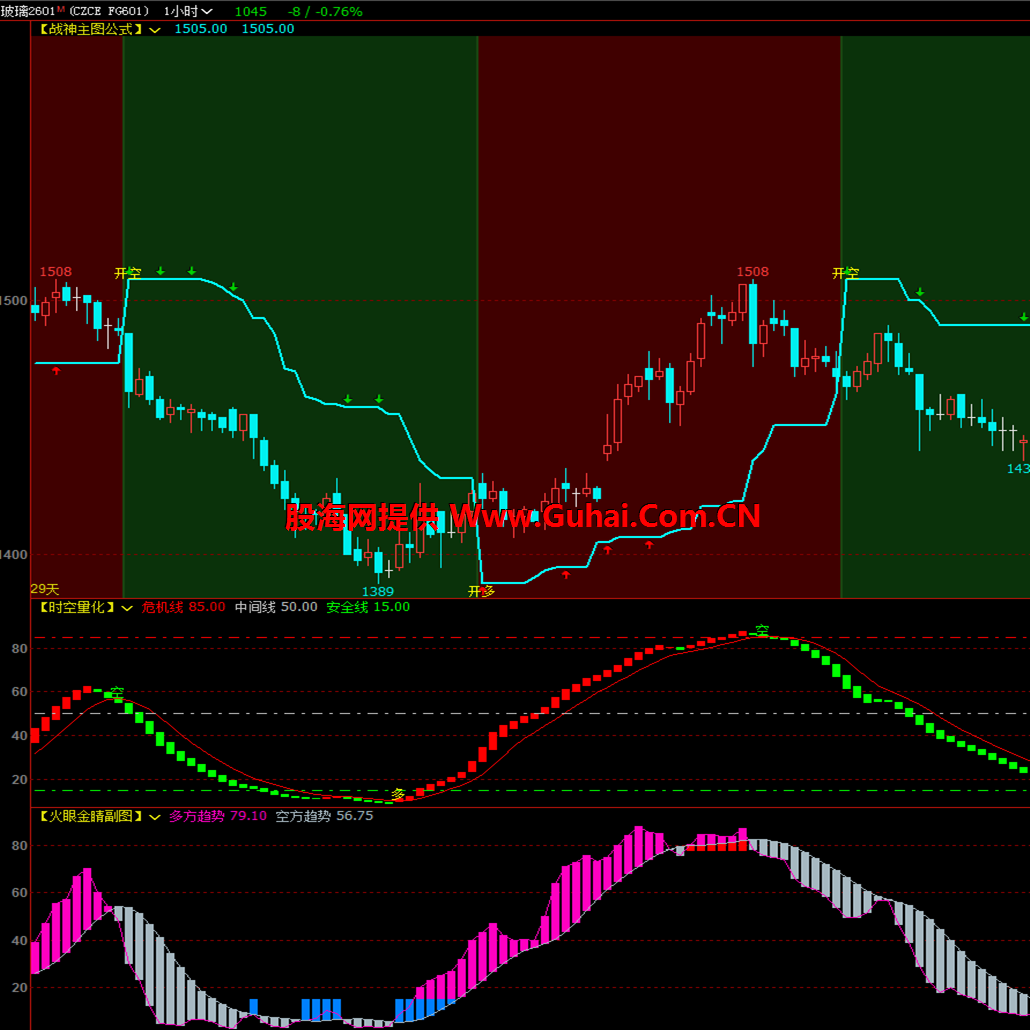Select the left 开空 signal marker
1030x1030 pixels.
(x=128, y=272)
